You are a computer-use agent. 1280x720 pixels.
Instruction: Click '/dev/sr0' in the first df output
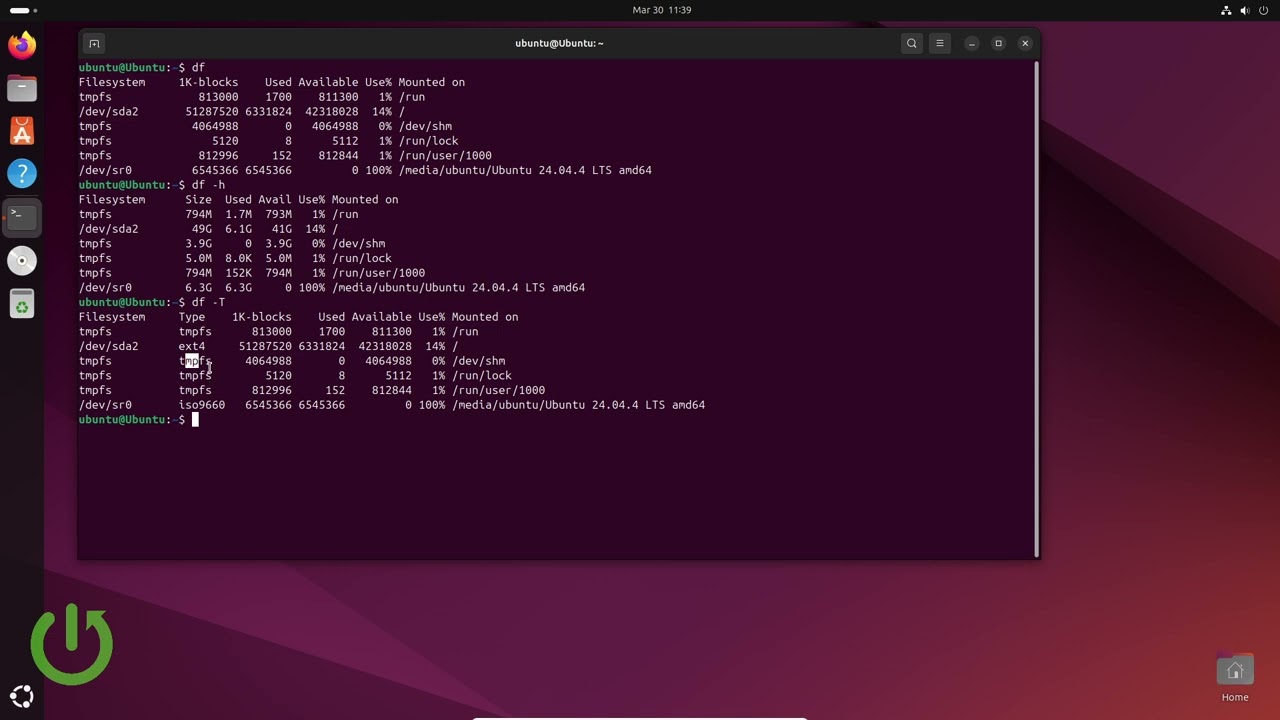105,170
